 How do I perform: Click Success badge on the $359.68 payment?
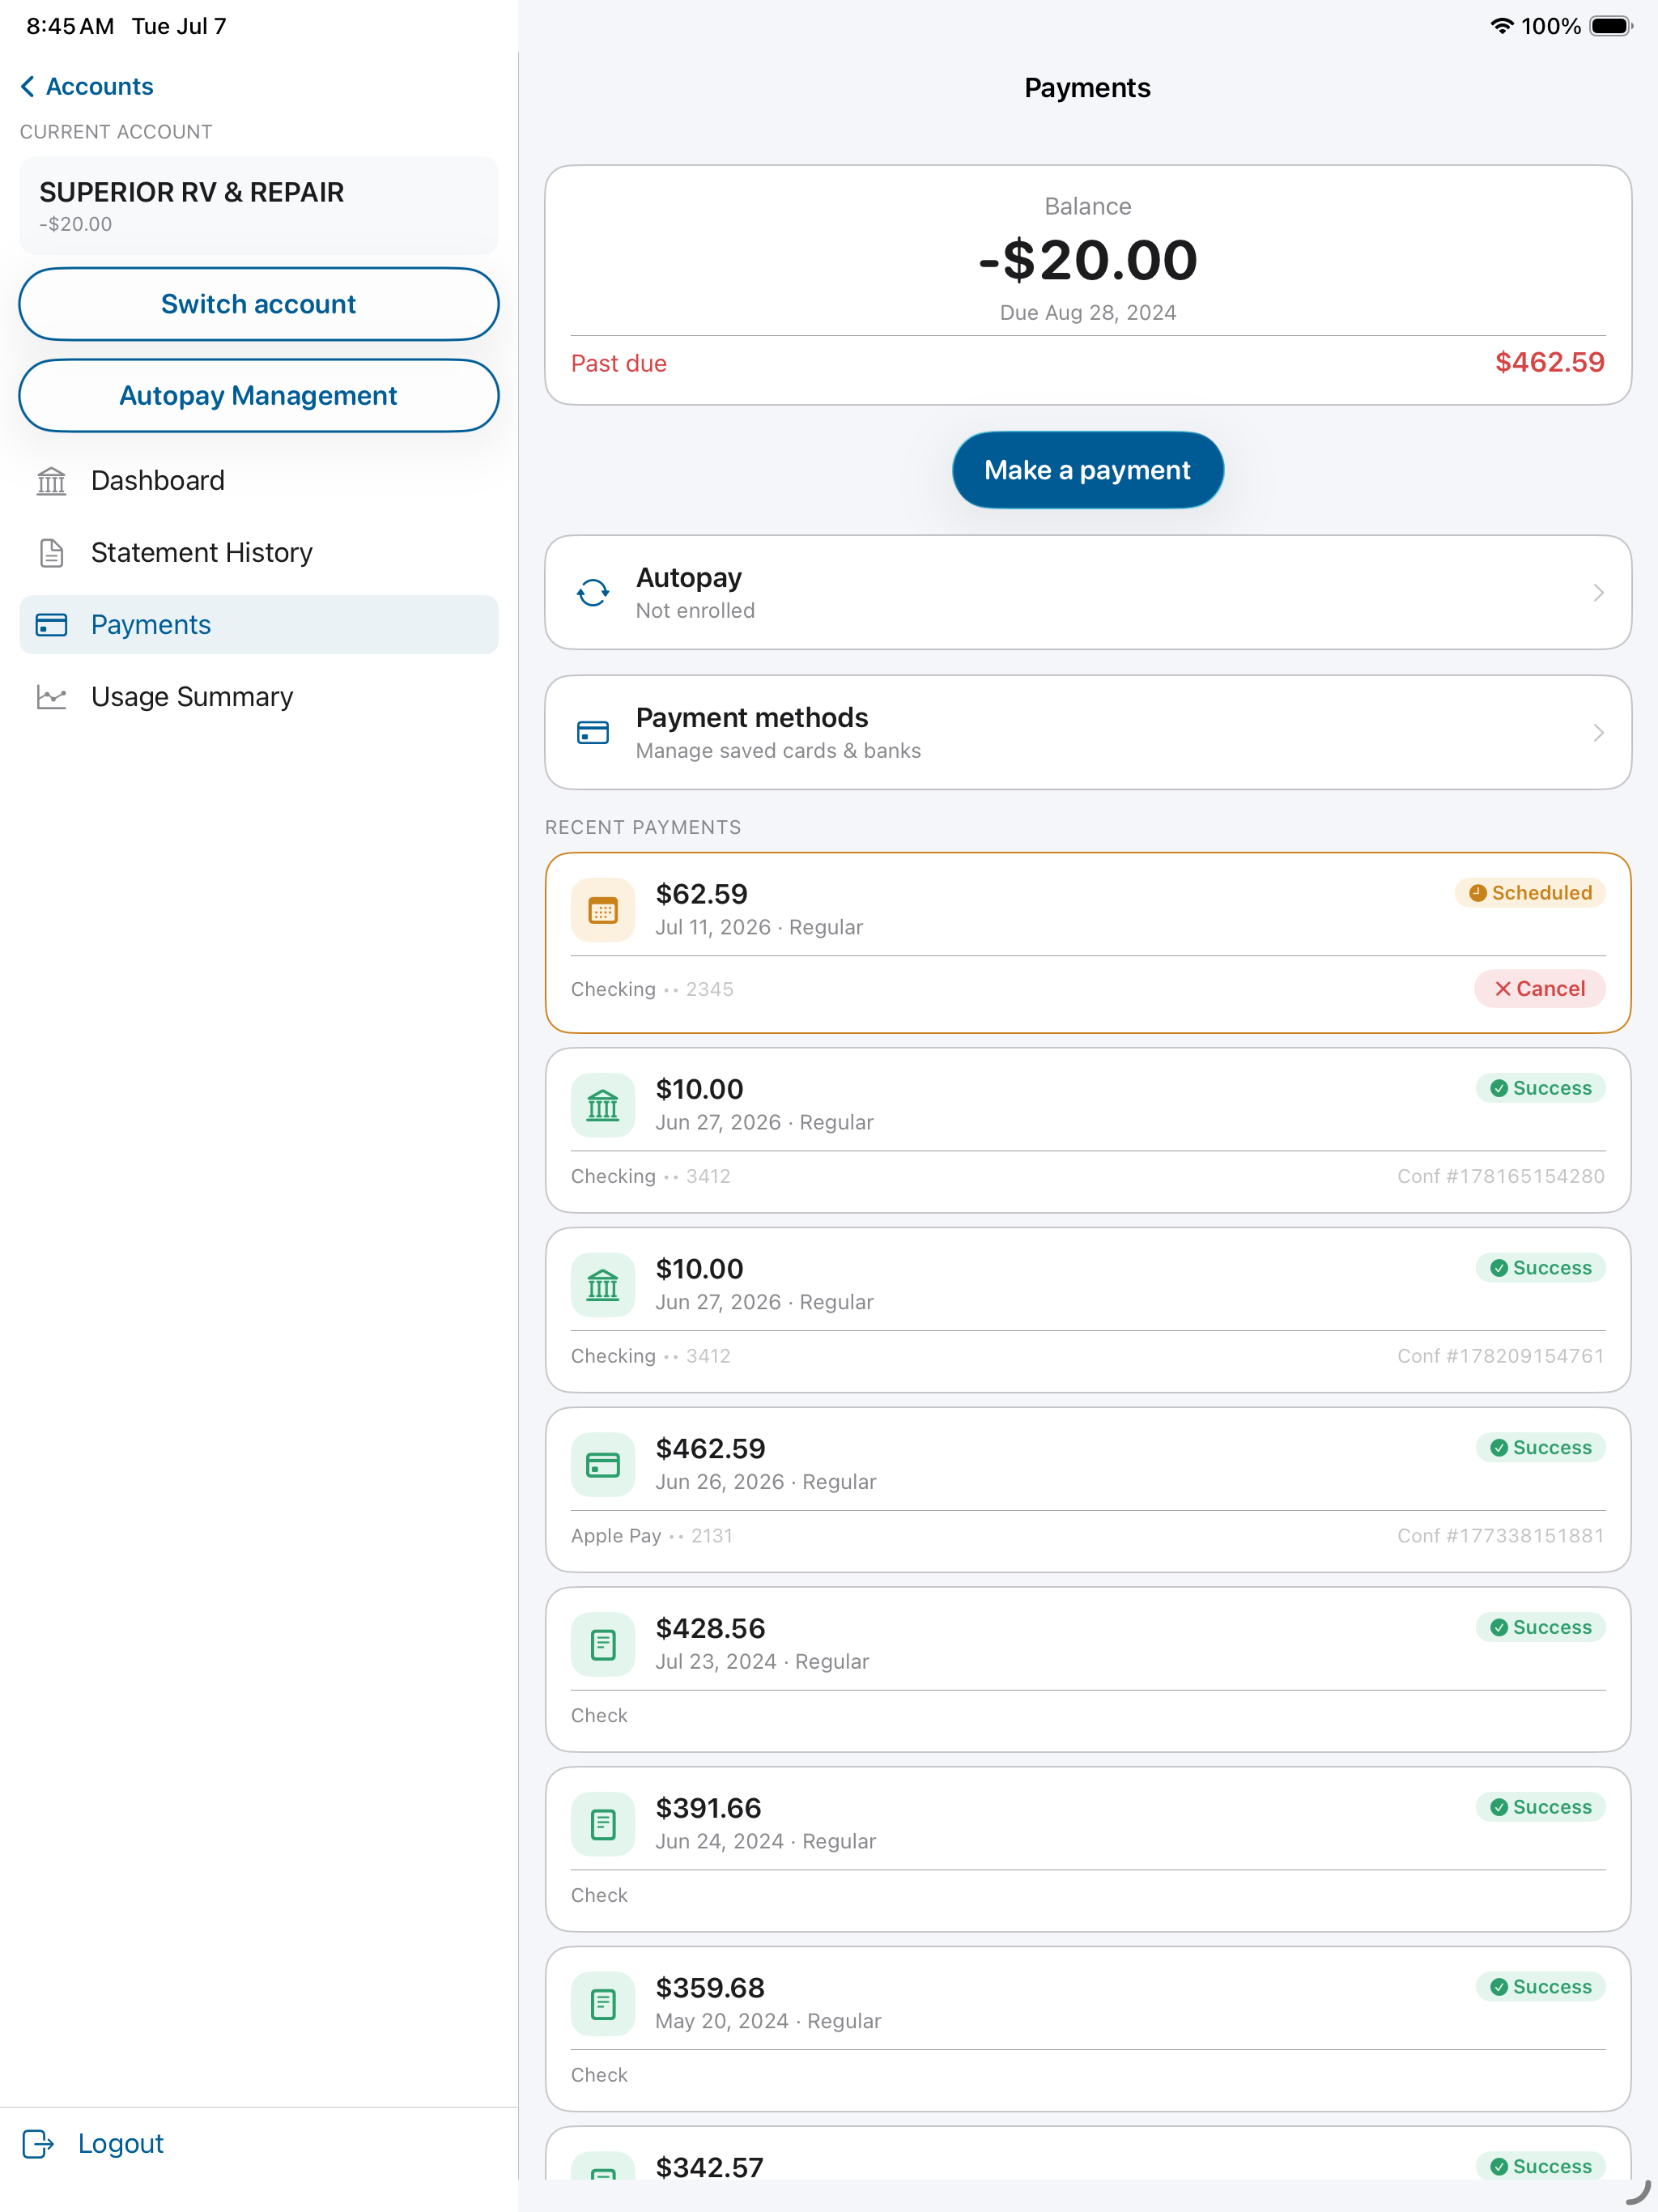1541,1987
